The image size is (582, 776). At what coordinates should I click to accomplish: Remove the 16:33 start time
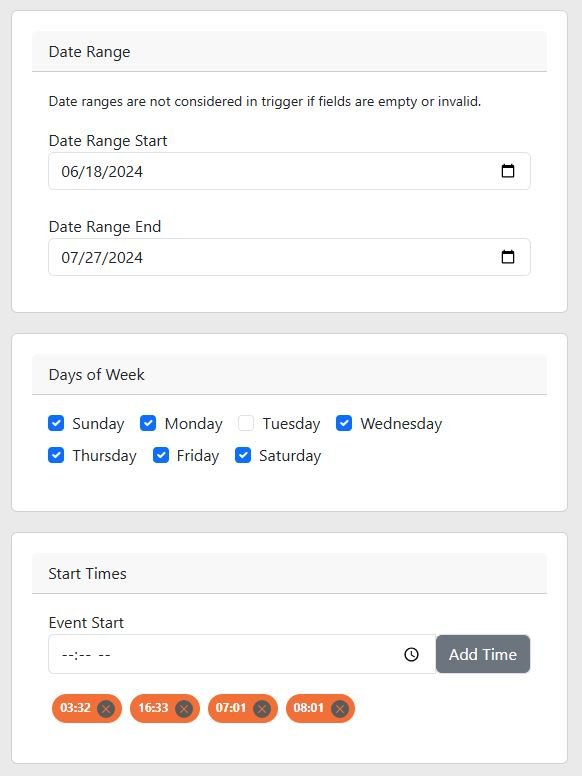pos(184,709)
